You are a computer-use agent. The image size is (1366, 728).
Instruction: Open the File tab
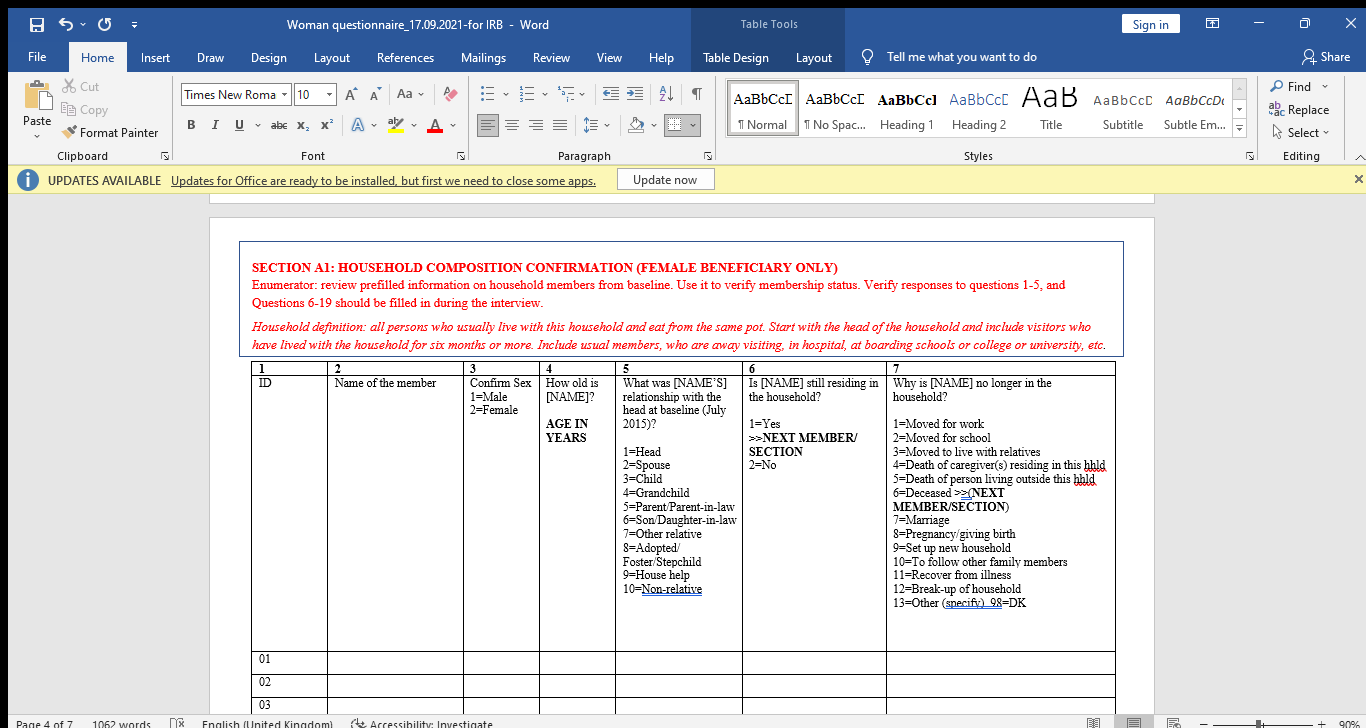[38, 57]
